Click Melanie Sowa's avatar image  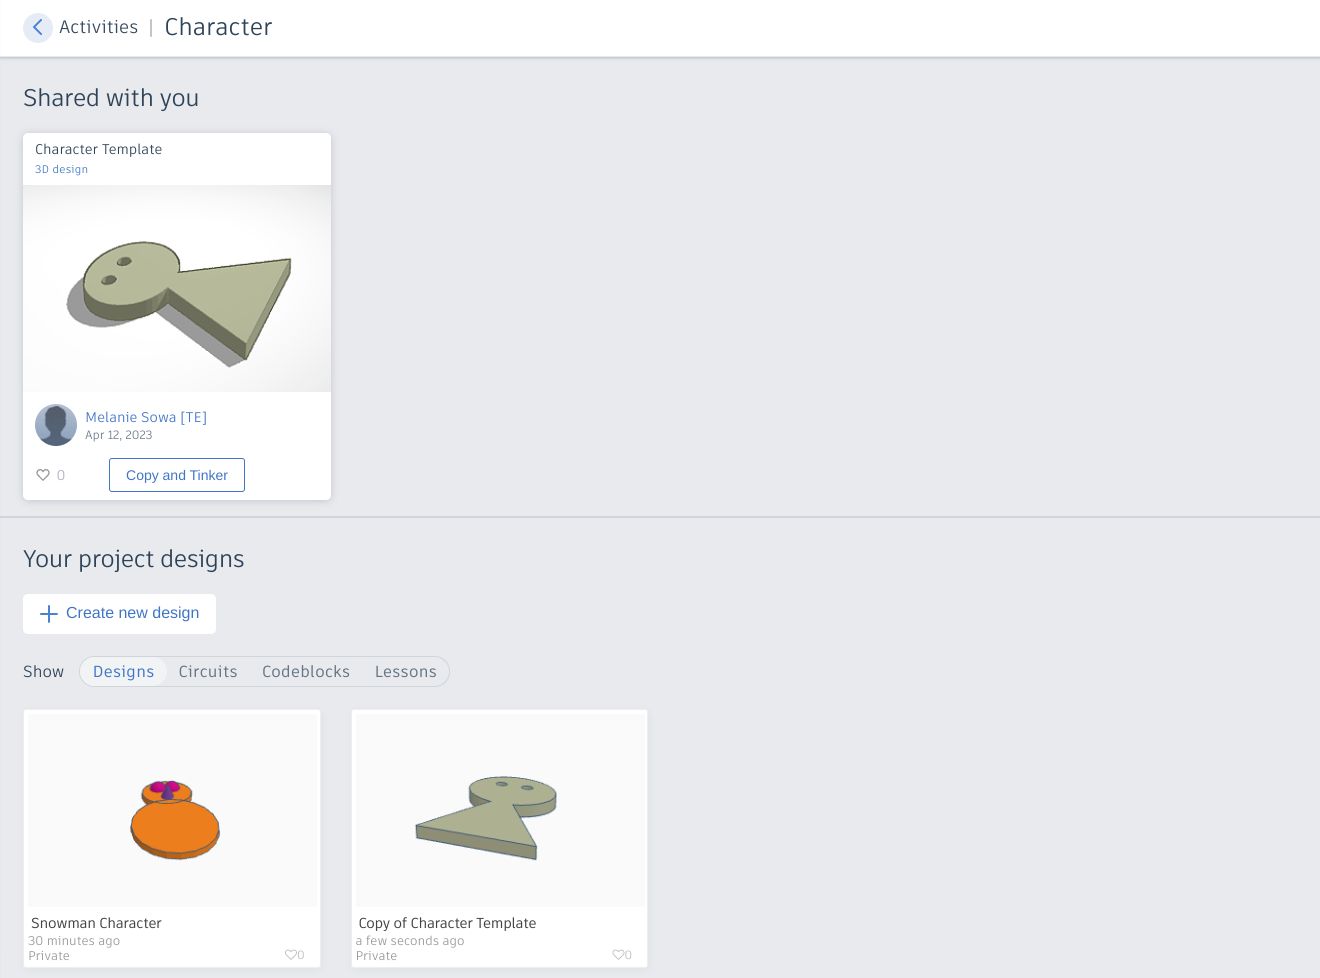[x=56, y=425]
